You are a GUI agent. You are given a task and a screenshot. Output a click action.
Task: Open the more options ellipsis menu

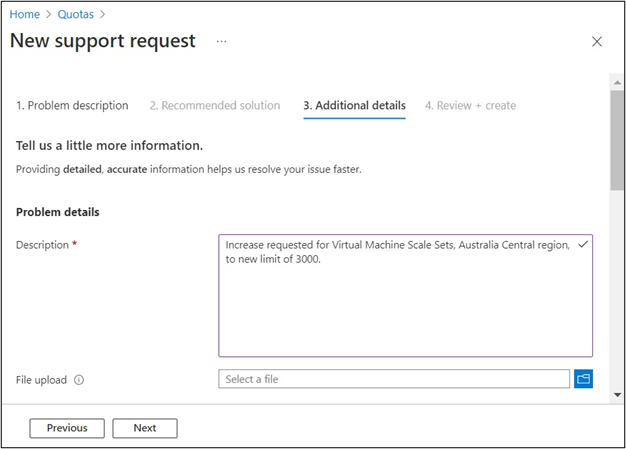tap(221, 41)
